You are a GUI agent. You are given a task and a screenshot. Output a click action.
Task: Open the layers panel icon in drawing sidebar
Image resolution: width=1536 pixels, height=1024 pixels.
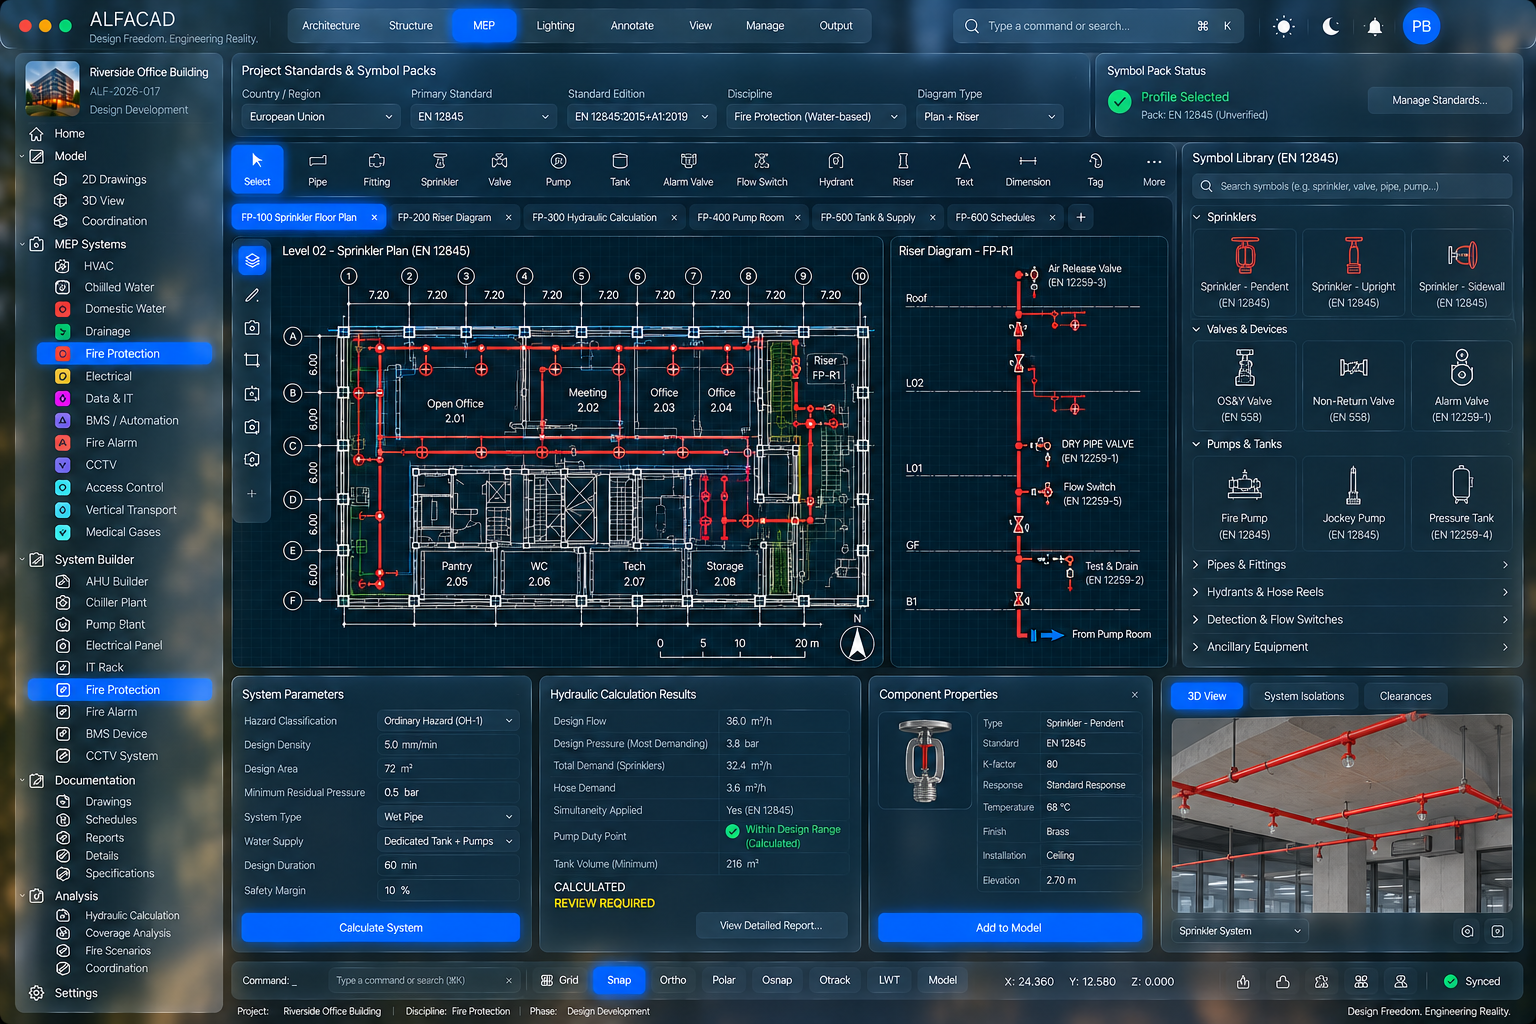click(252, 260)
